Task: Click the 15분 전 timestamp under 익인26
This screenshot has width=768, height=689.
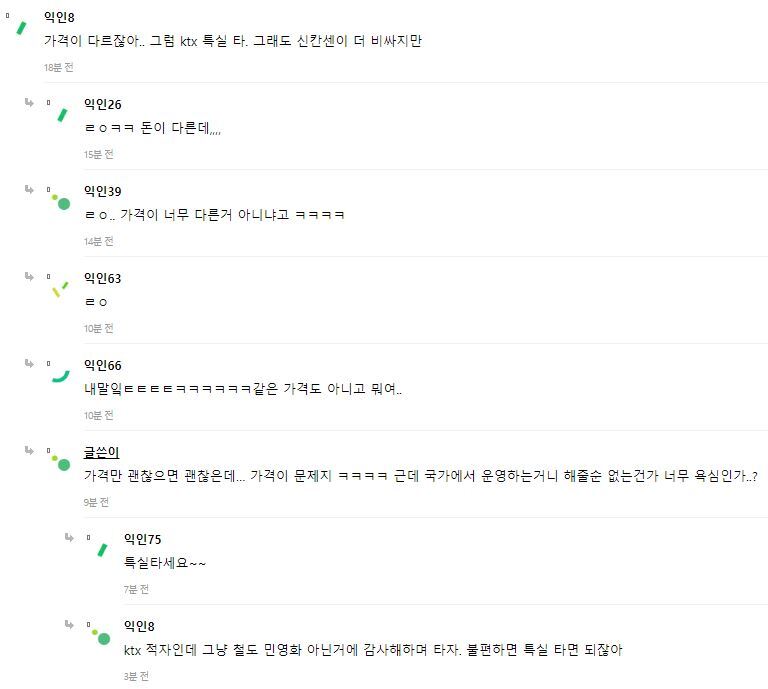Action: [x=98, y=154]
